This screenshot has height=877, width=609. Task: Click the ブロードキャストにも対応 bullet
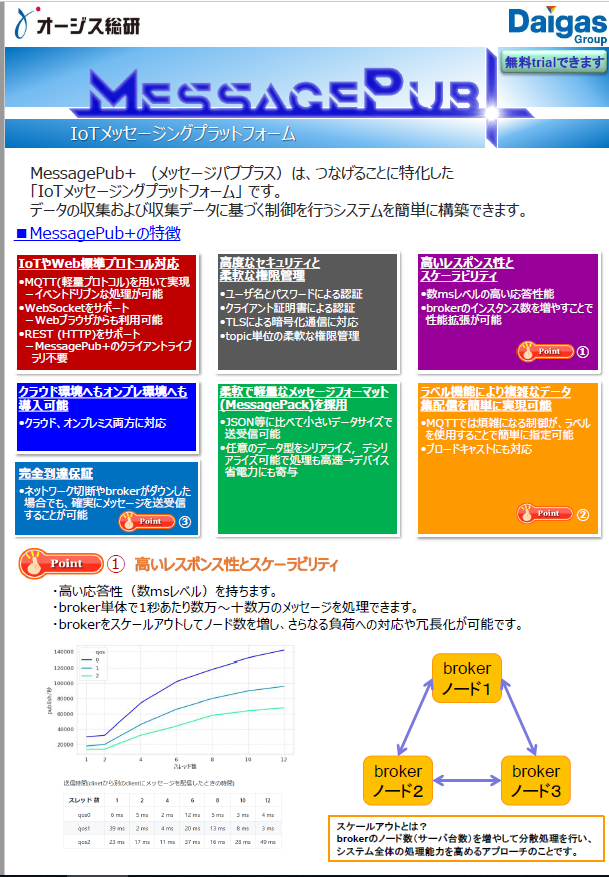[x=476, y=449]
